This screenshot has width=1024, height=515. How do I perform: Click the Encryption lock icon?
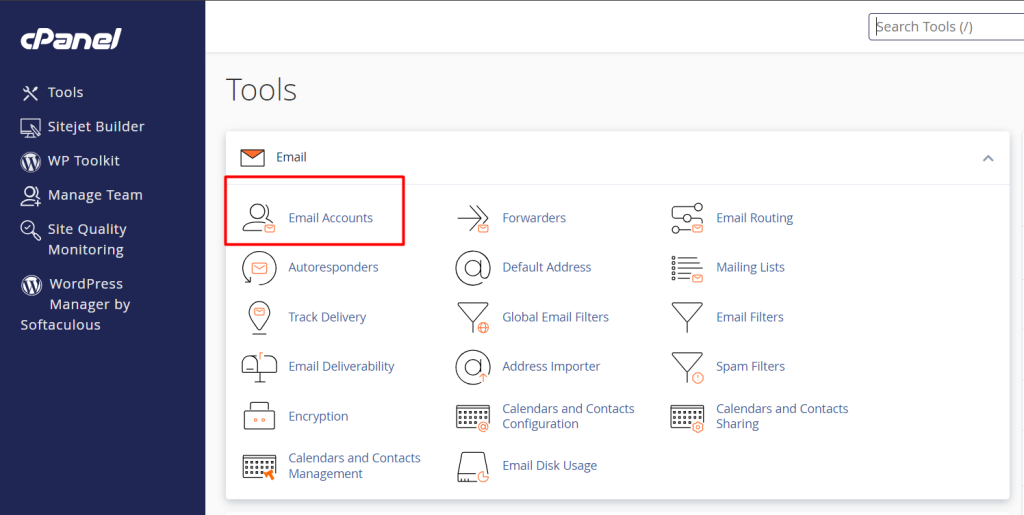click(x=259, y=416)
